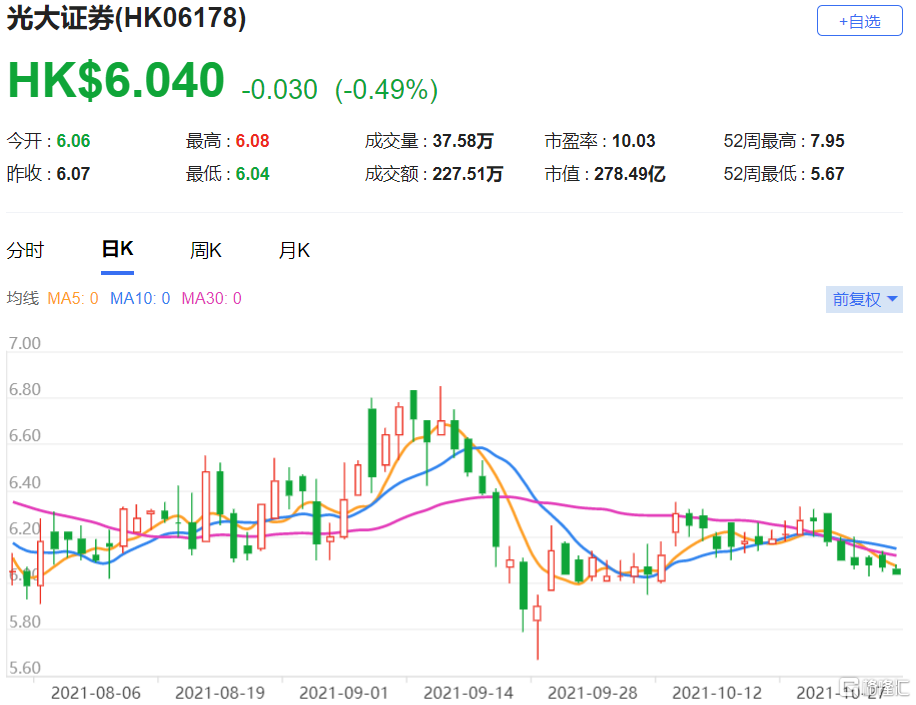Image resolution: width=916 pixels, height=705 pixels.
Task: Click the 2021-09-14 date label on axis
Action: pos(469,693)
